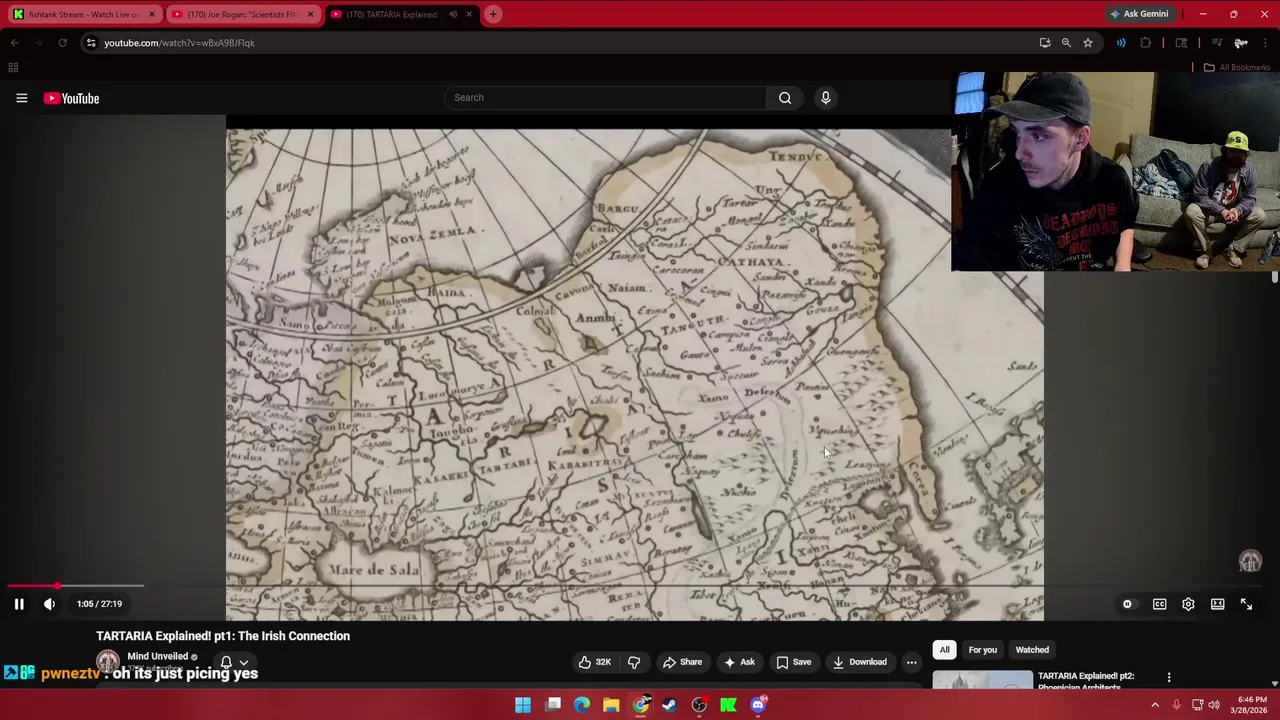The height and width of the screenshot is (720, 1280).
Task: Switch to fishtank Stream browser tab
Action: coord(84,14)
